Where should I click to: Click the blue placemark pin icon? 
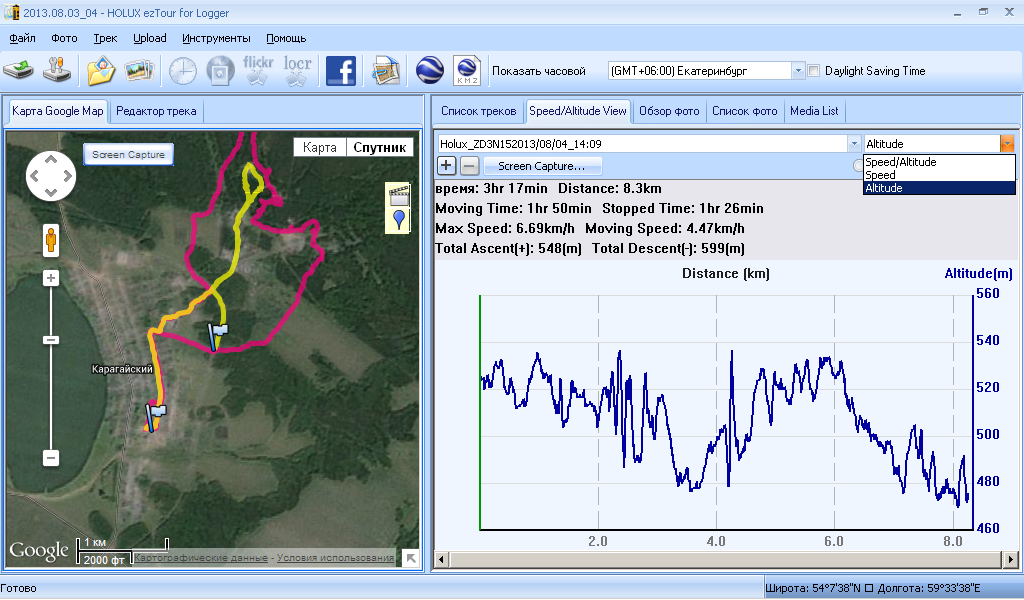[x=398, y=220]
